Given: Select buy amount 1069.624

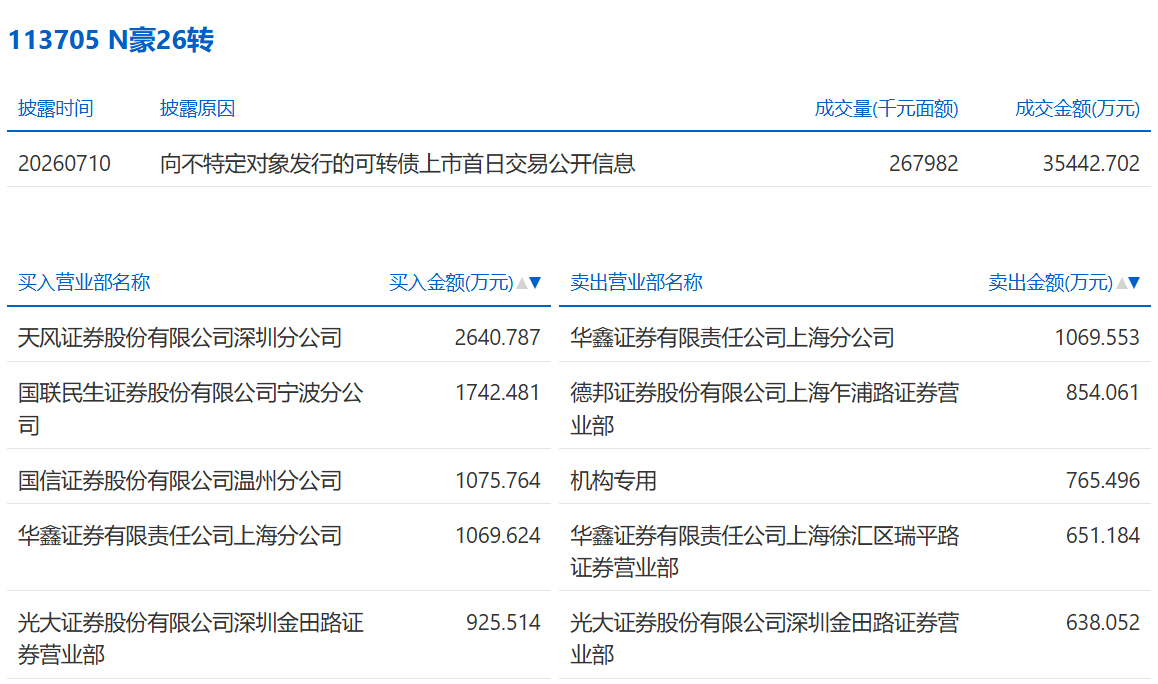Looking at the screenshot, I should pyautogui.click(x=497, y=536).
